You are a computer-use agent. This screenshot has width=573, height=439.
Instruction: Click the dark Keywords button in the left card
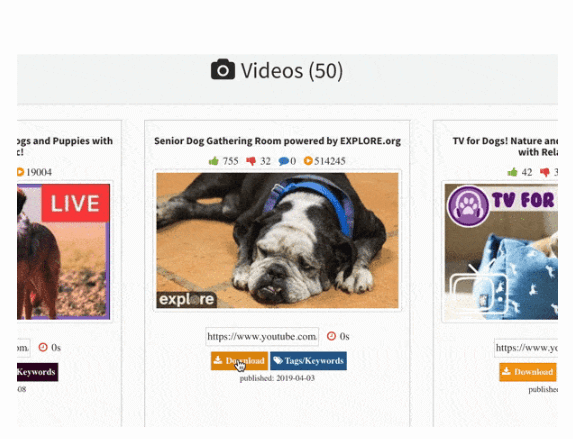click(37, 372)
